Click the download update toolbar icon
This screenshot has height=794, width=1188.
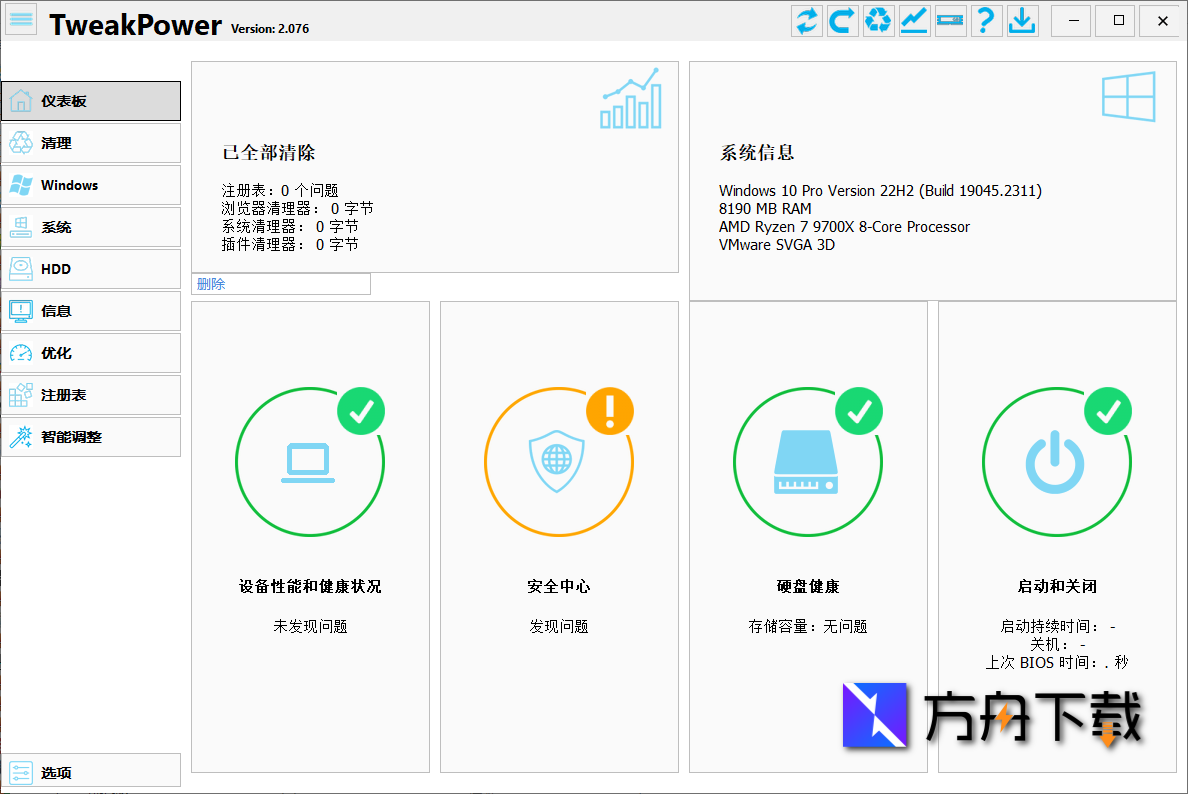tap(1022, 20)
